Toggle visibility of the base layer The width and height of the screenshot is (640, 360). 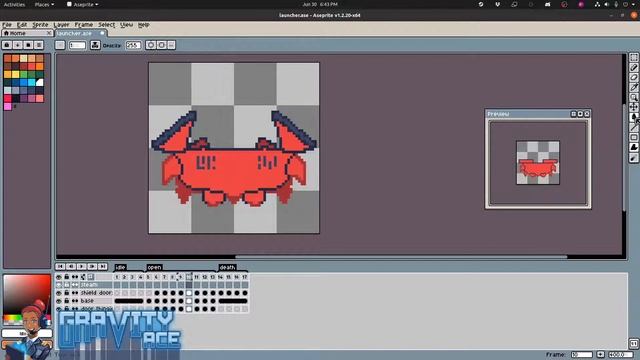(x=59, y=301)
